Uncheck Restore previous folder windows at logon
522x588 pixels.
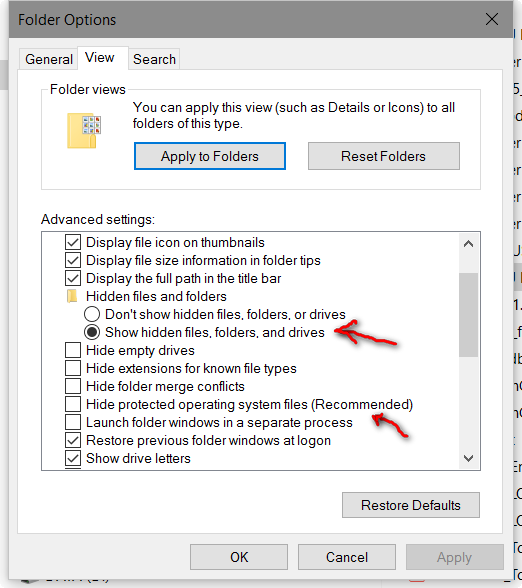(73, 440)
